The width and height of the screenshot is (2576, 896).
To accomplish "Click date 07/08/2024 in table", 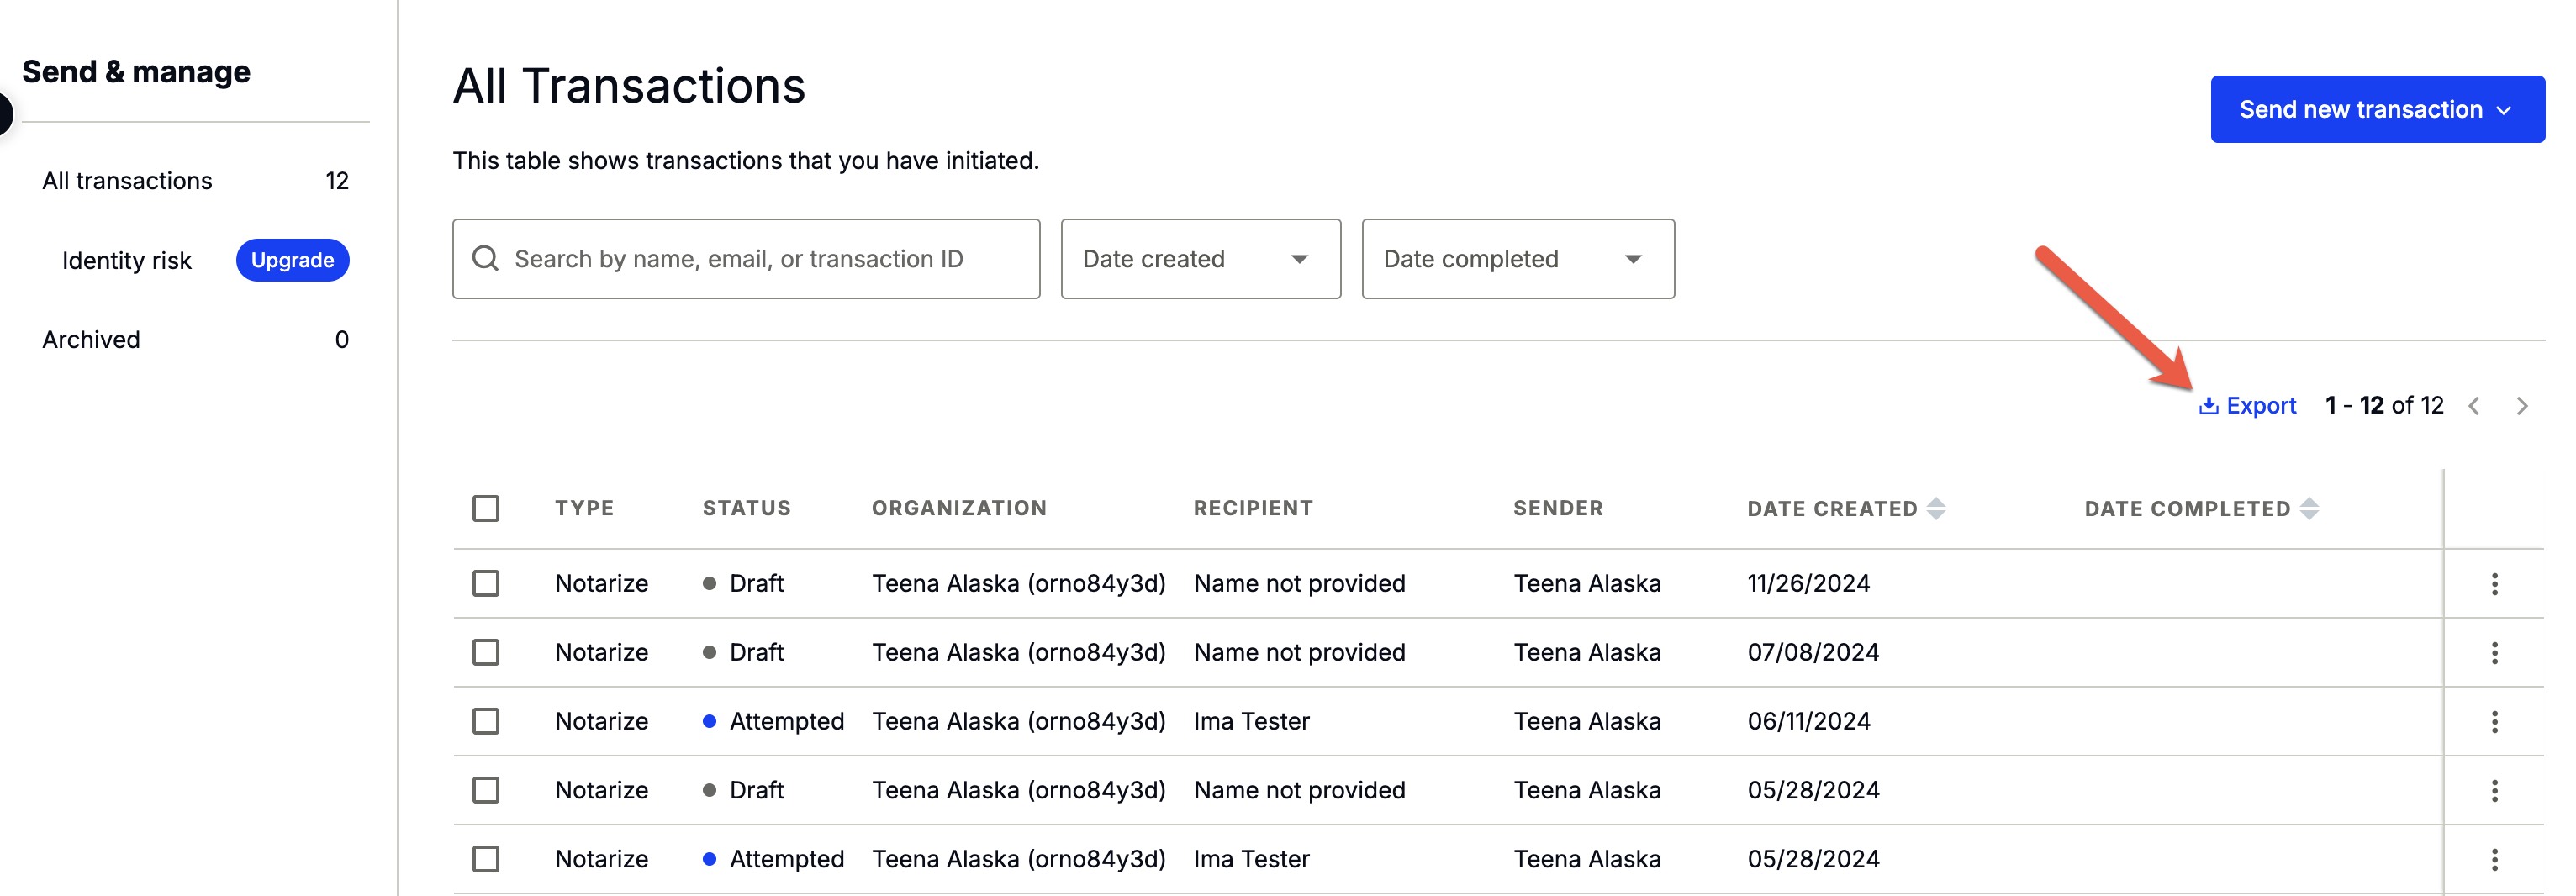I will click(x=1813, y=652).
